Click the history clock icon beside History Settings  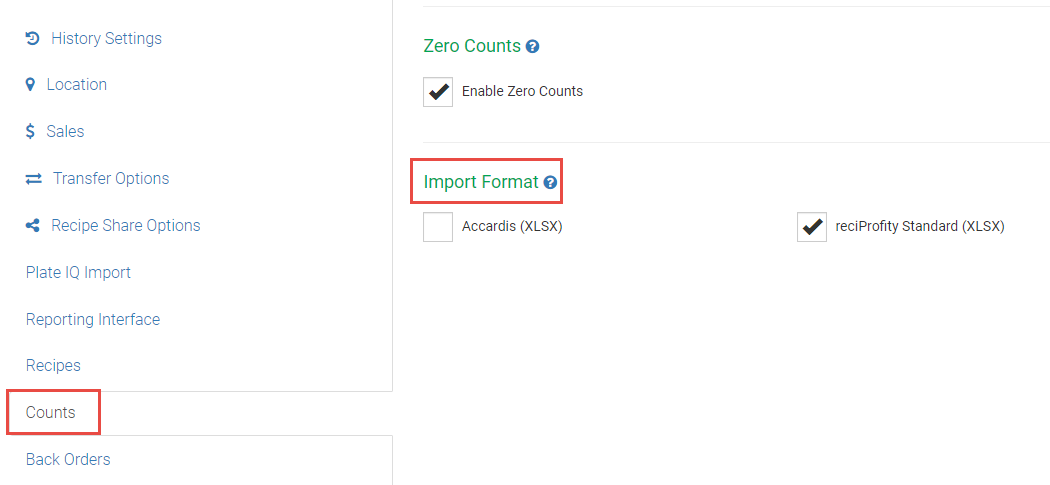(x=33, y=38)
